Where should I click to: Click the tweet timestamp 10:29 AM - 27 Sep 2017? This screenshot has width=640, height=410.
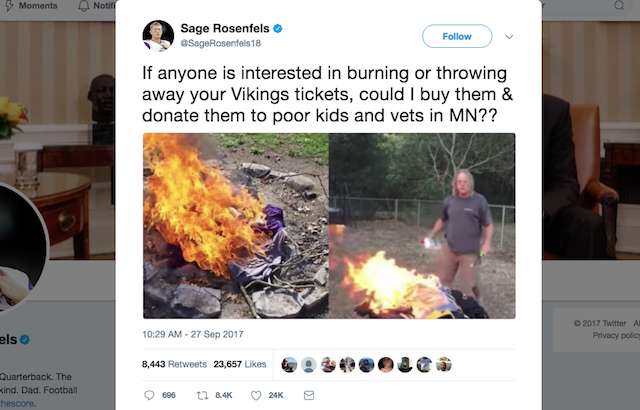coord(193,334)
